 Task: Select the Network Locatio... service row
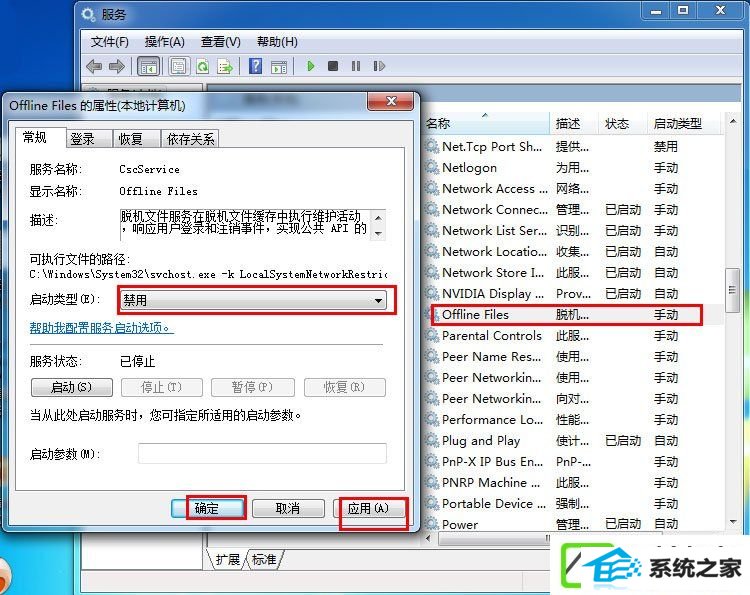pos(574,252)
